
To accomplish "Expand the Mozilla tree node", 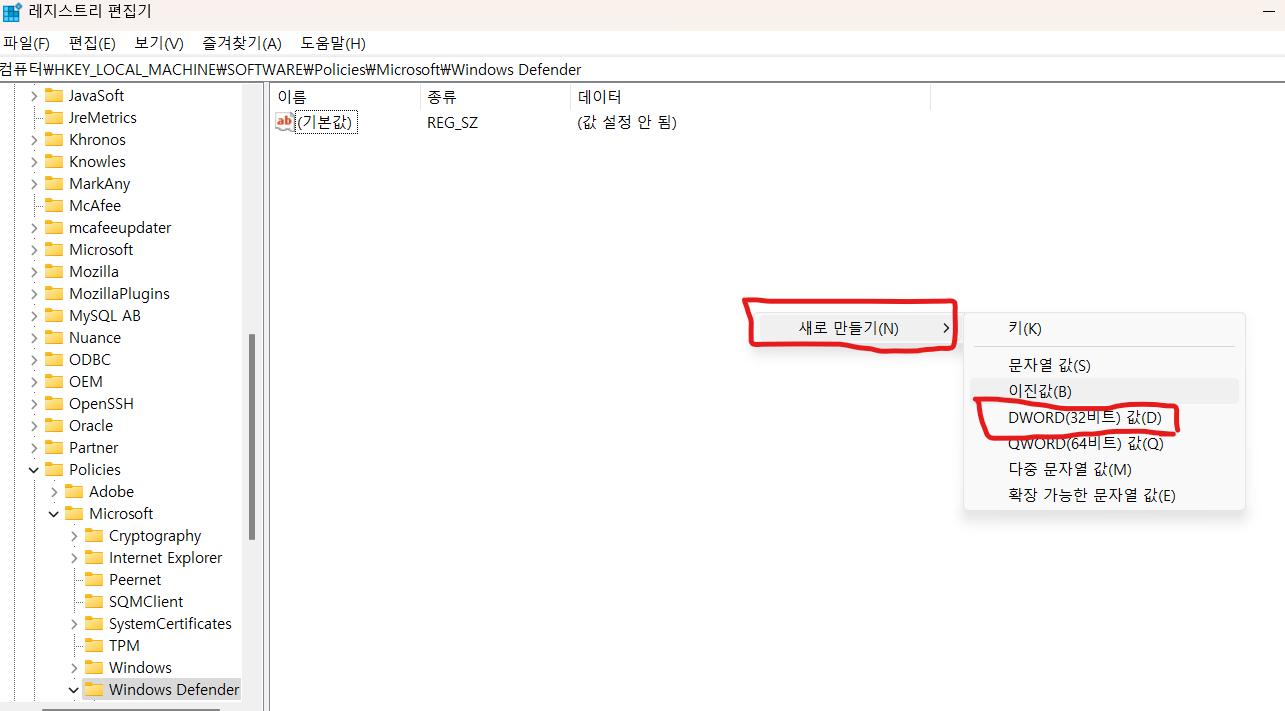I will [34, 272].
